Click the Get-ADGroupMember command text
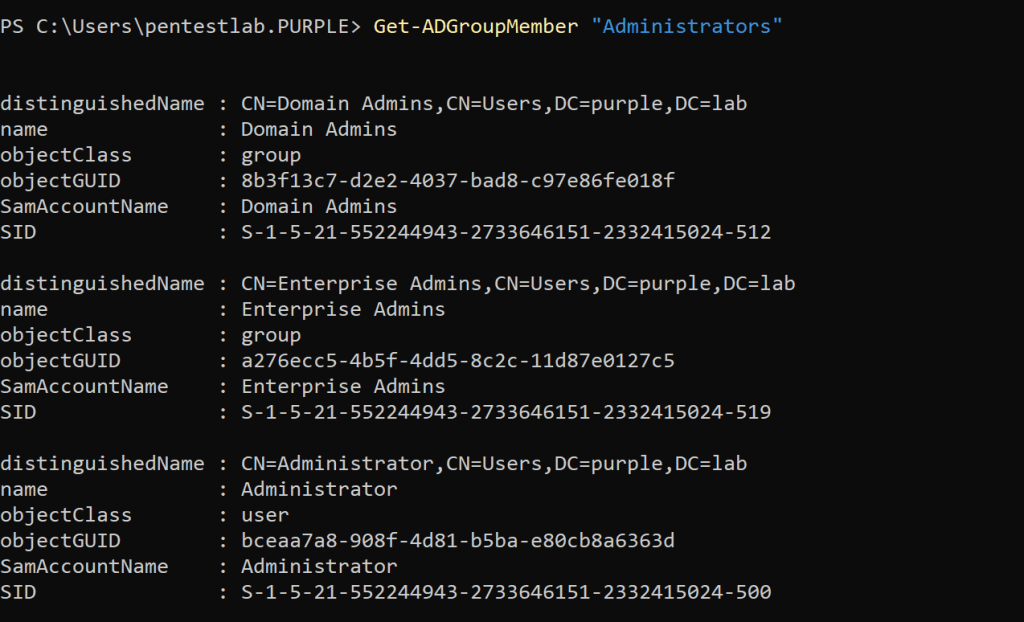The height and width of the screenshot is (622, 1024). [x=475, y=26]
